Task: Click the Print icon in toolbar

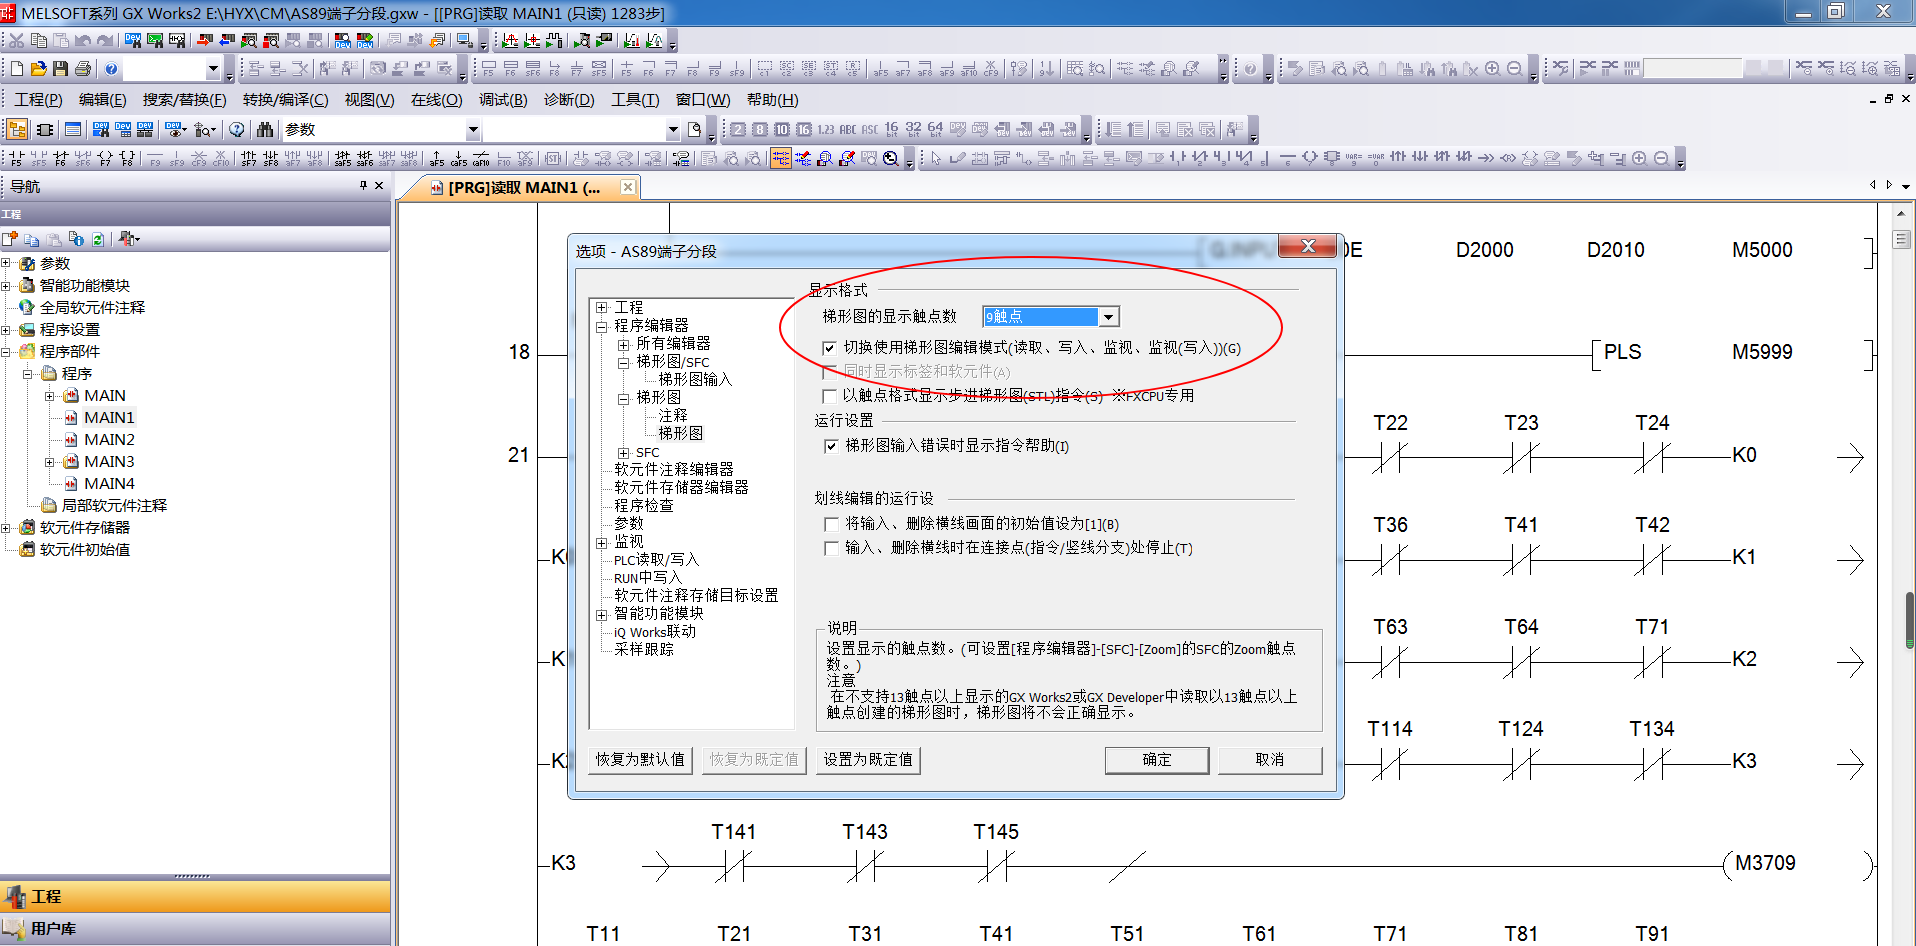Action: pos(82,69)
